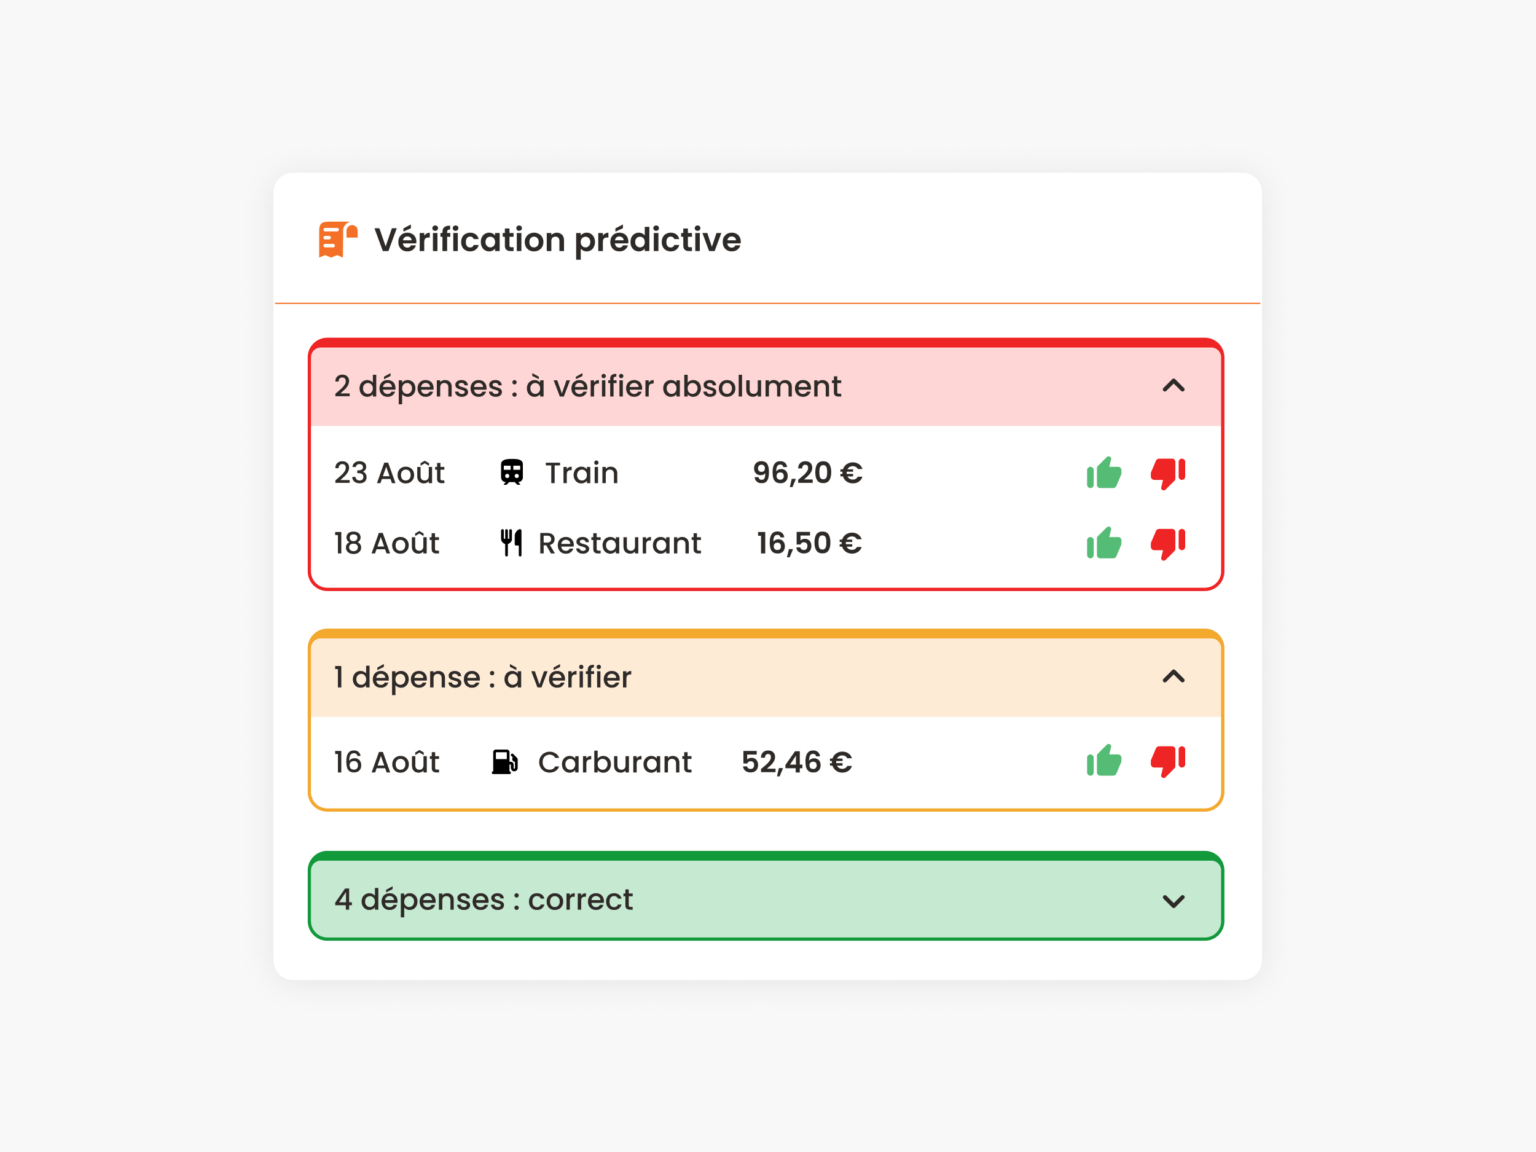Screen dimensions: 1536x1152
Task: Click the 96,20 € amount
Action: click(x=807, y=473)
